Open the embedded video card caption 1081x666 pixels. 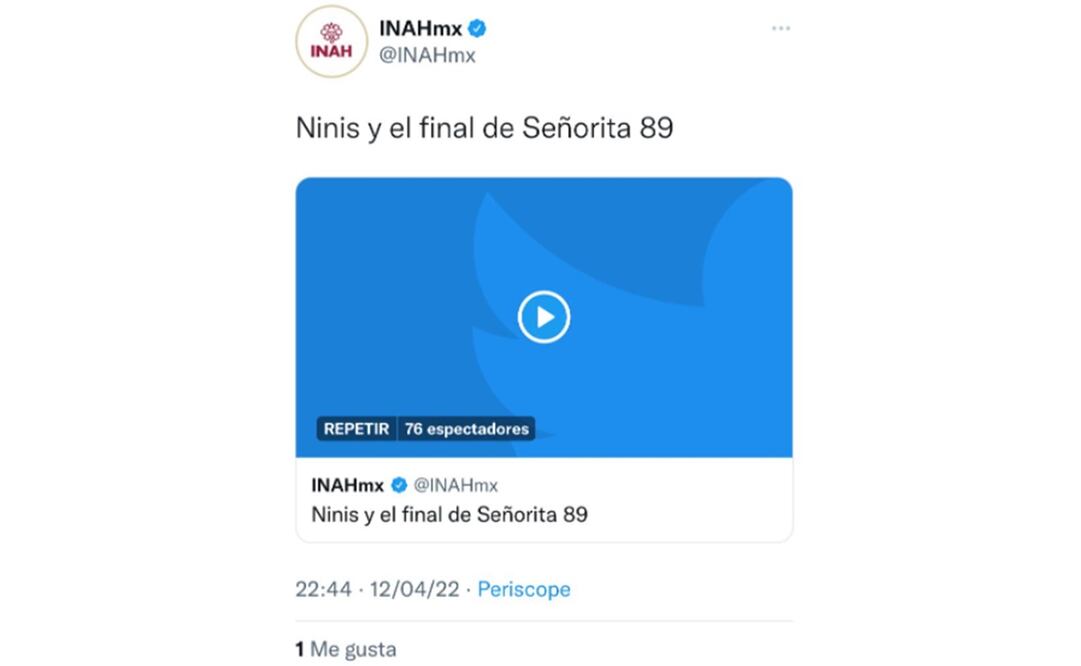point(447,516)
